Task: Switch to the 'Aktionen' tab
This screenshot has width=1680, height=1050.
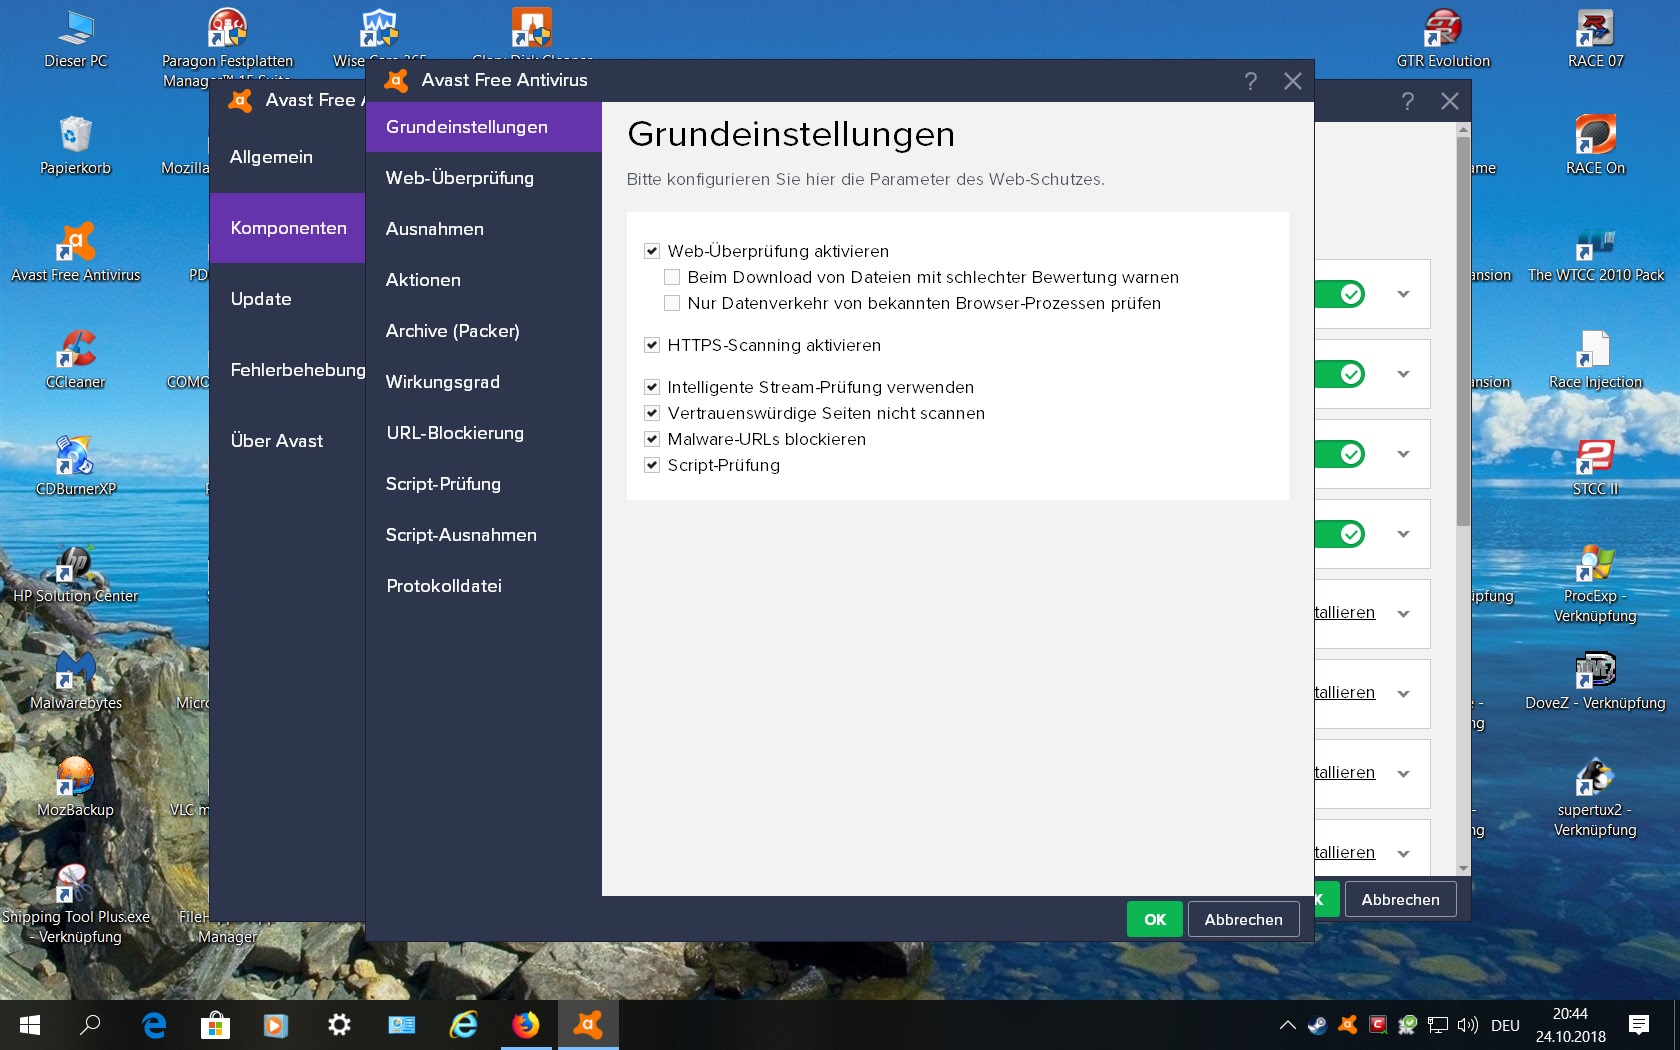Action: (484, 280)
